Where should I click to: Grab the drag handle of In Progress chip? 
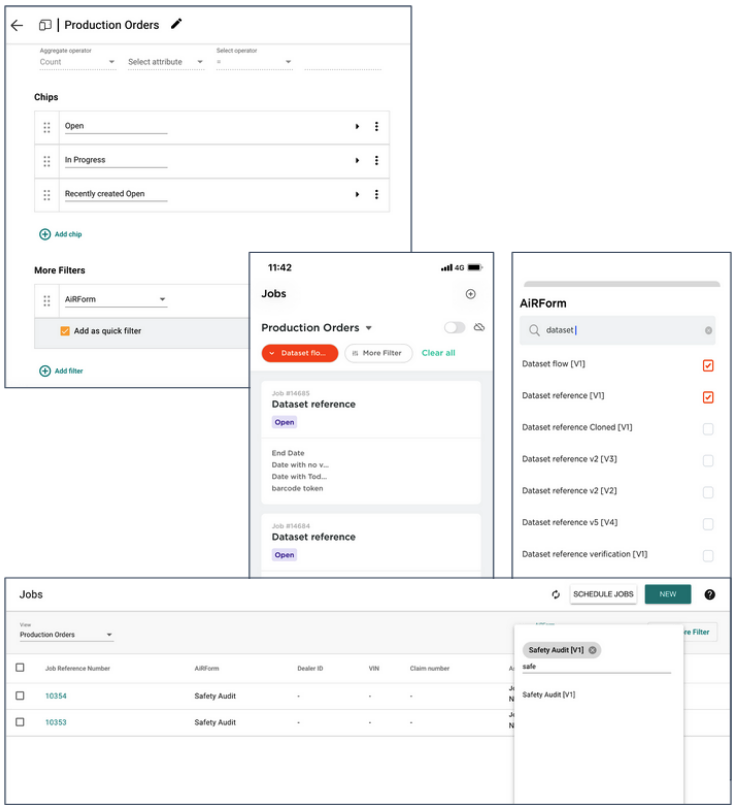coord(47,161)
